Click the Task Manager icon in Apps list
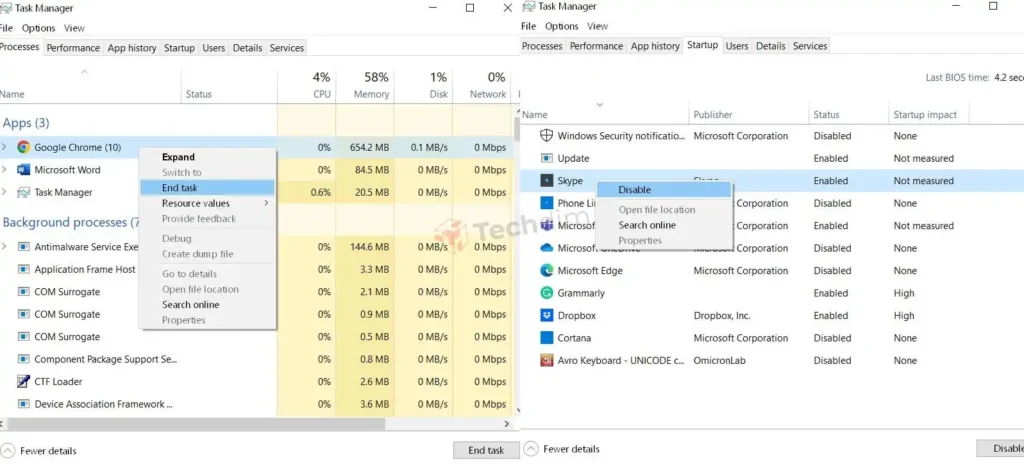The image size is (1024, 464). [x=24, y=192]
